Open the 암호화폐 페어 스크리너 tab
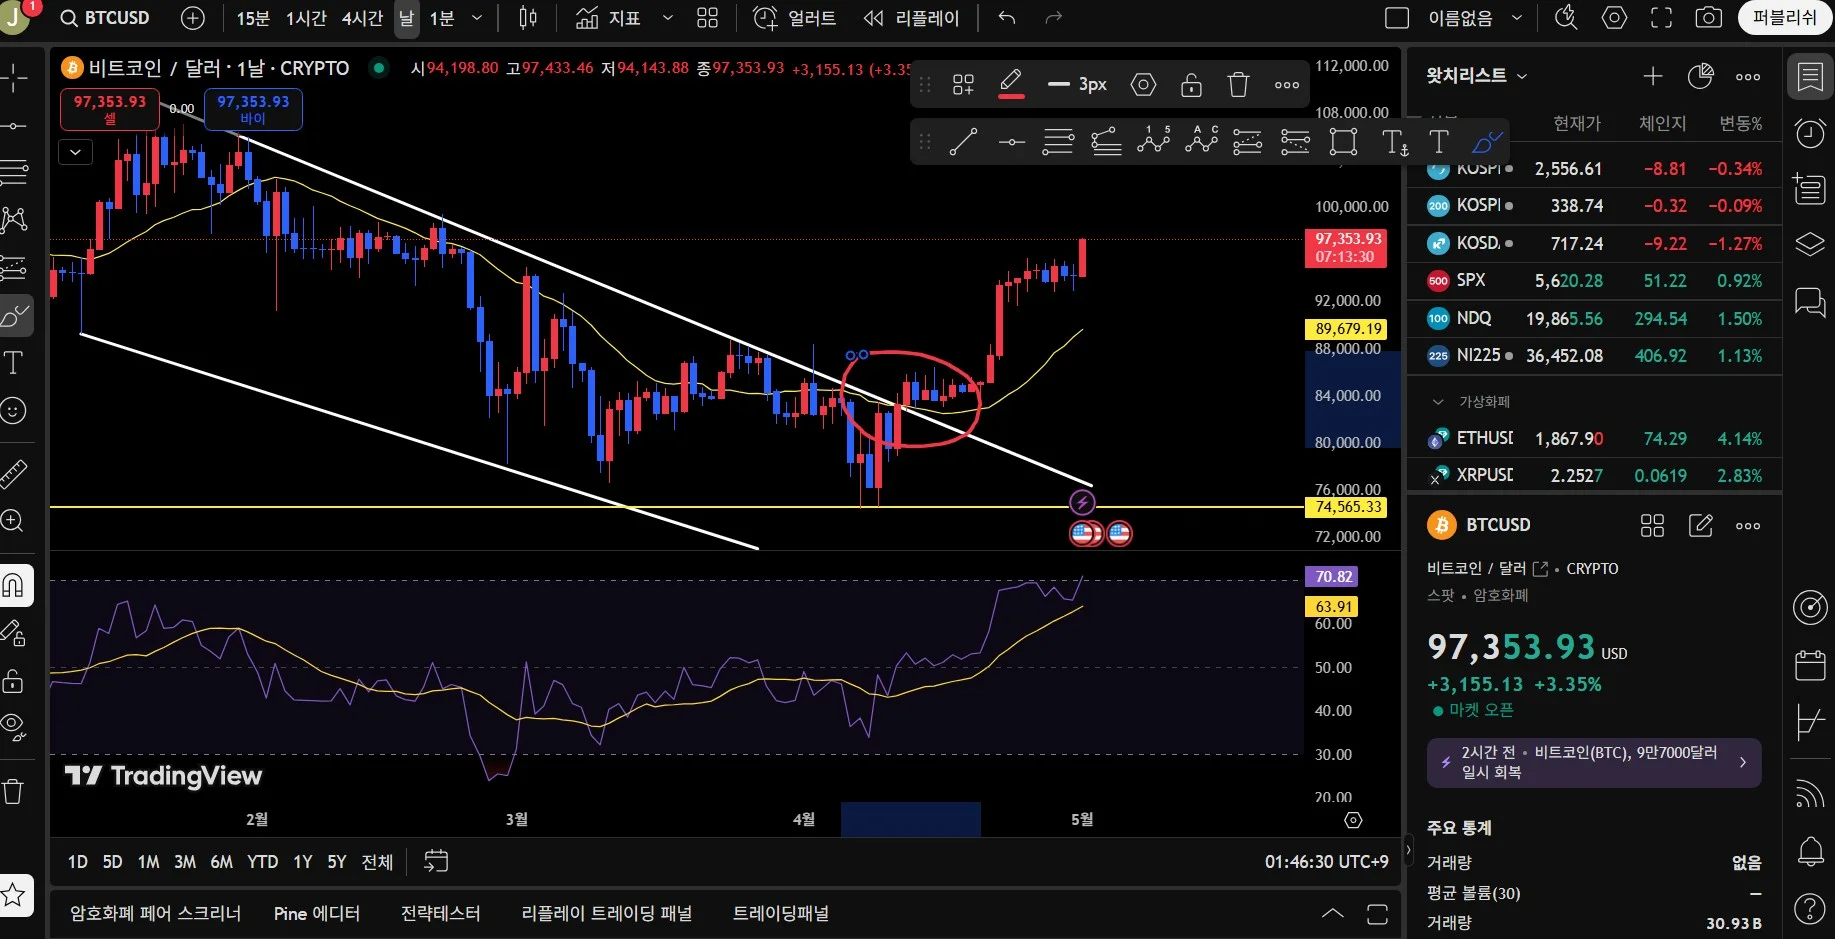Viewport: 1835px width, 939px height. tap(155, 913)
